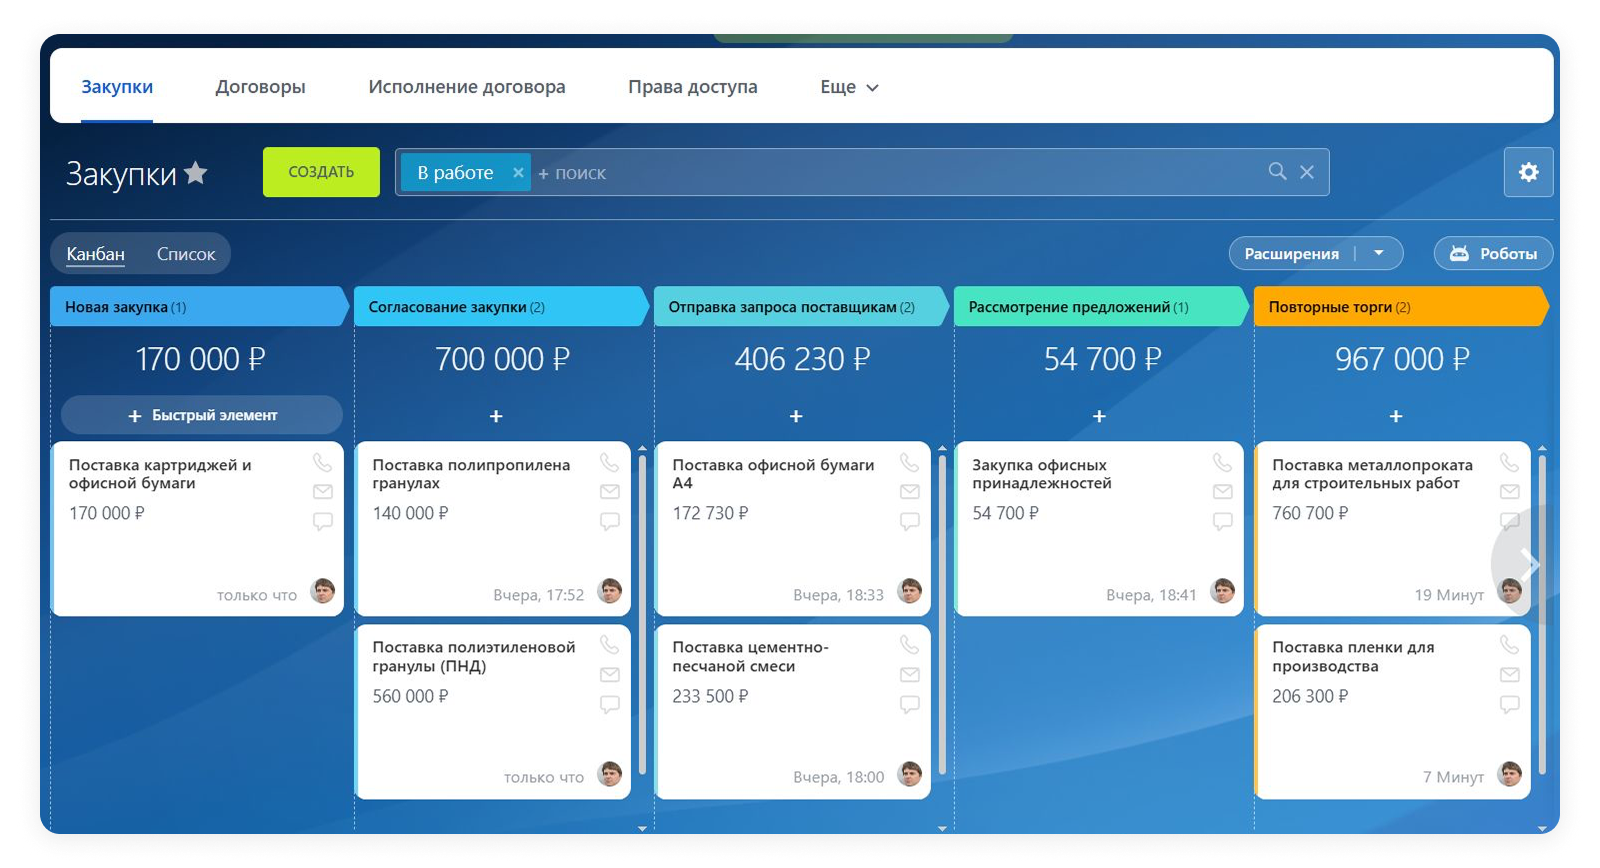Viewport: 1600px width, 868px height.
Task: Open the 'Исполнение договора' tab
Action: tap(467, 87)
